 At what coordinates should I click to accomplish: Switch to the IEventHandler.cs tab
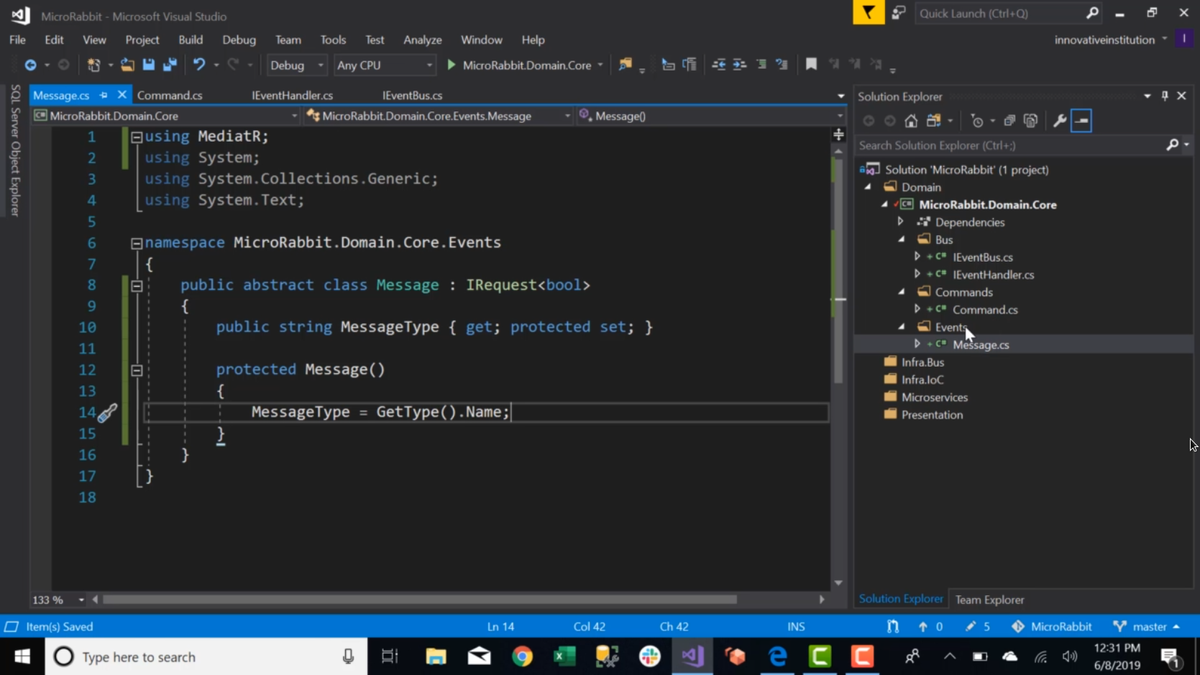coord(292,95)
